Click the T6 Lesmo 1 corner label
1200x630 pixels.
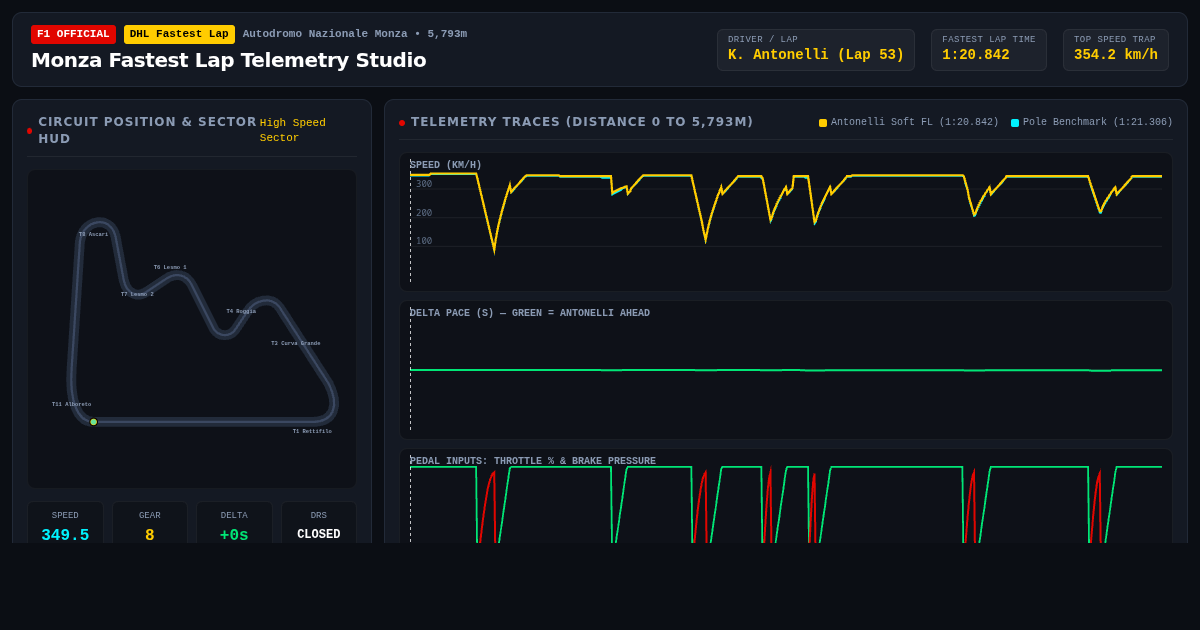click(x=170, y=268)
